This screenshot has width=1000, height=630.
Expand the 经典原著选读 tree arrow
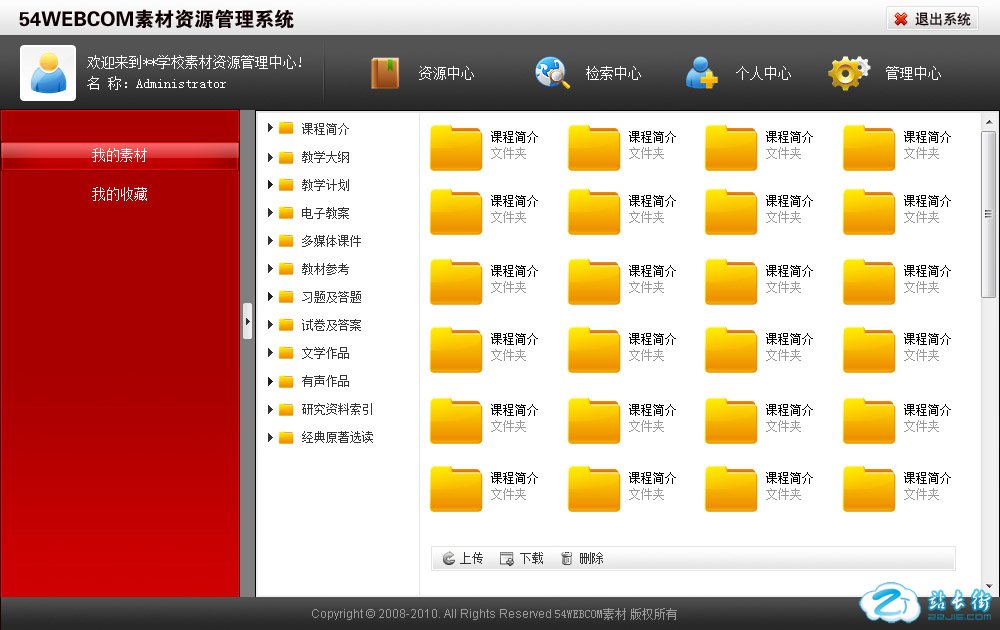point(270,437)
